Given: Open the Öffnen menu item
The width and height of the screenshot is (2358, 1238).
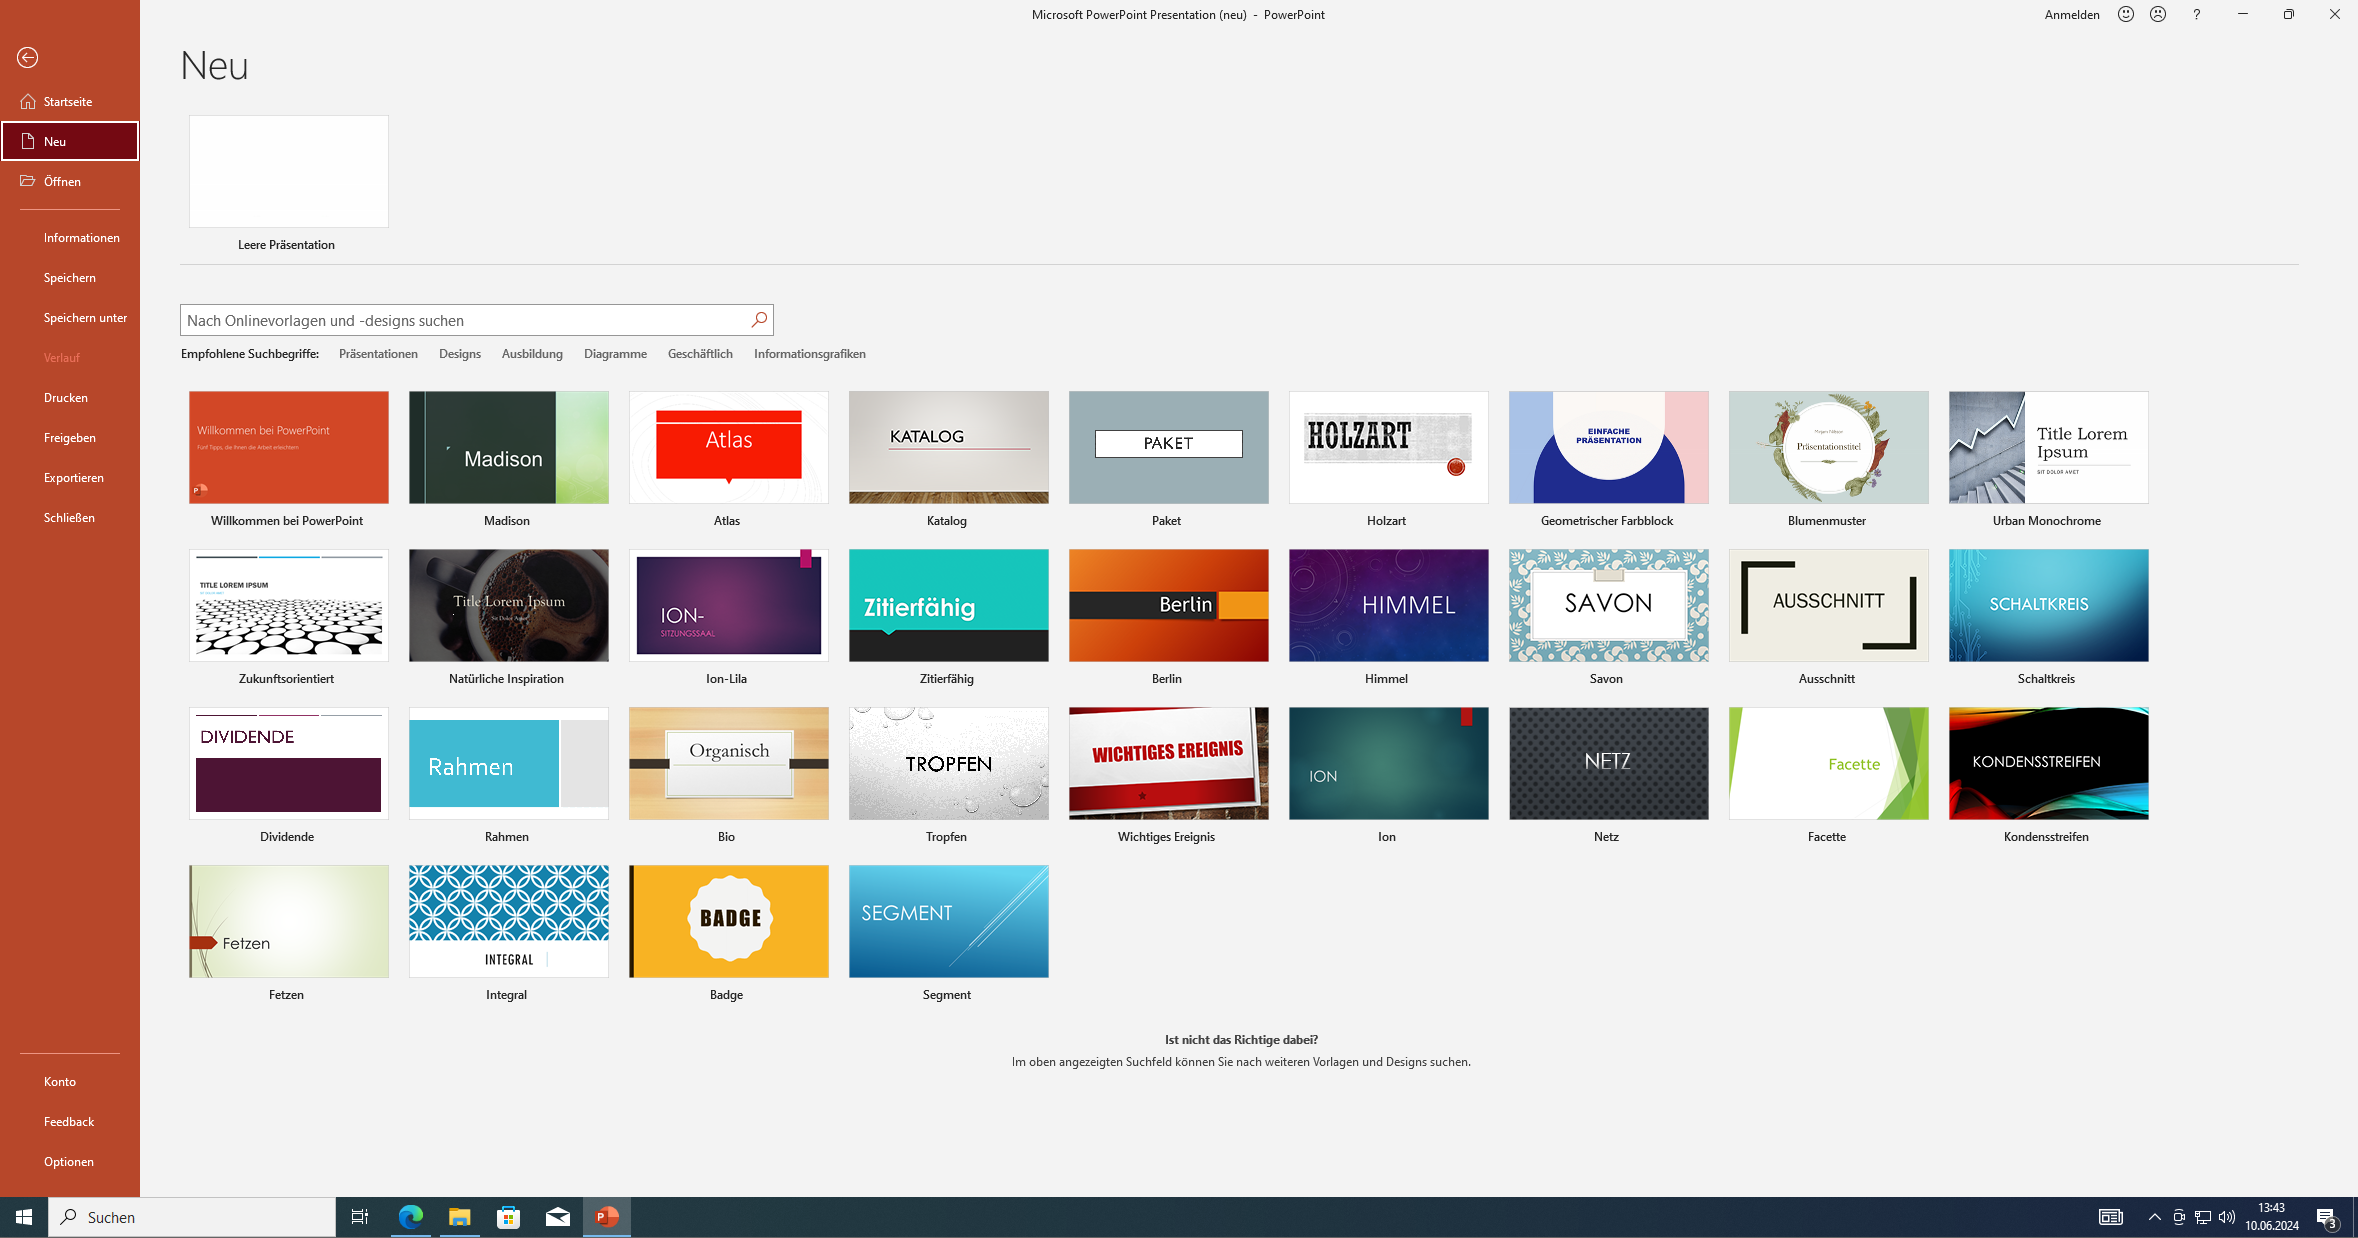Looking at the screenshot, I should pyautogui.click(x=62, y=181).
